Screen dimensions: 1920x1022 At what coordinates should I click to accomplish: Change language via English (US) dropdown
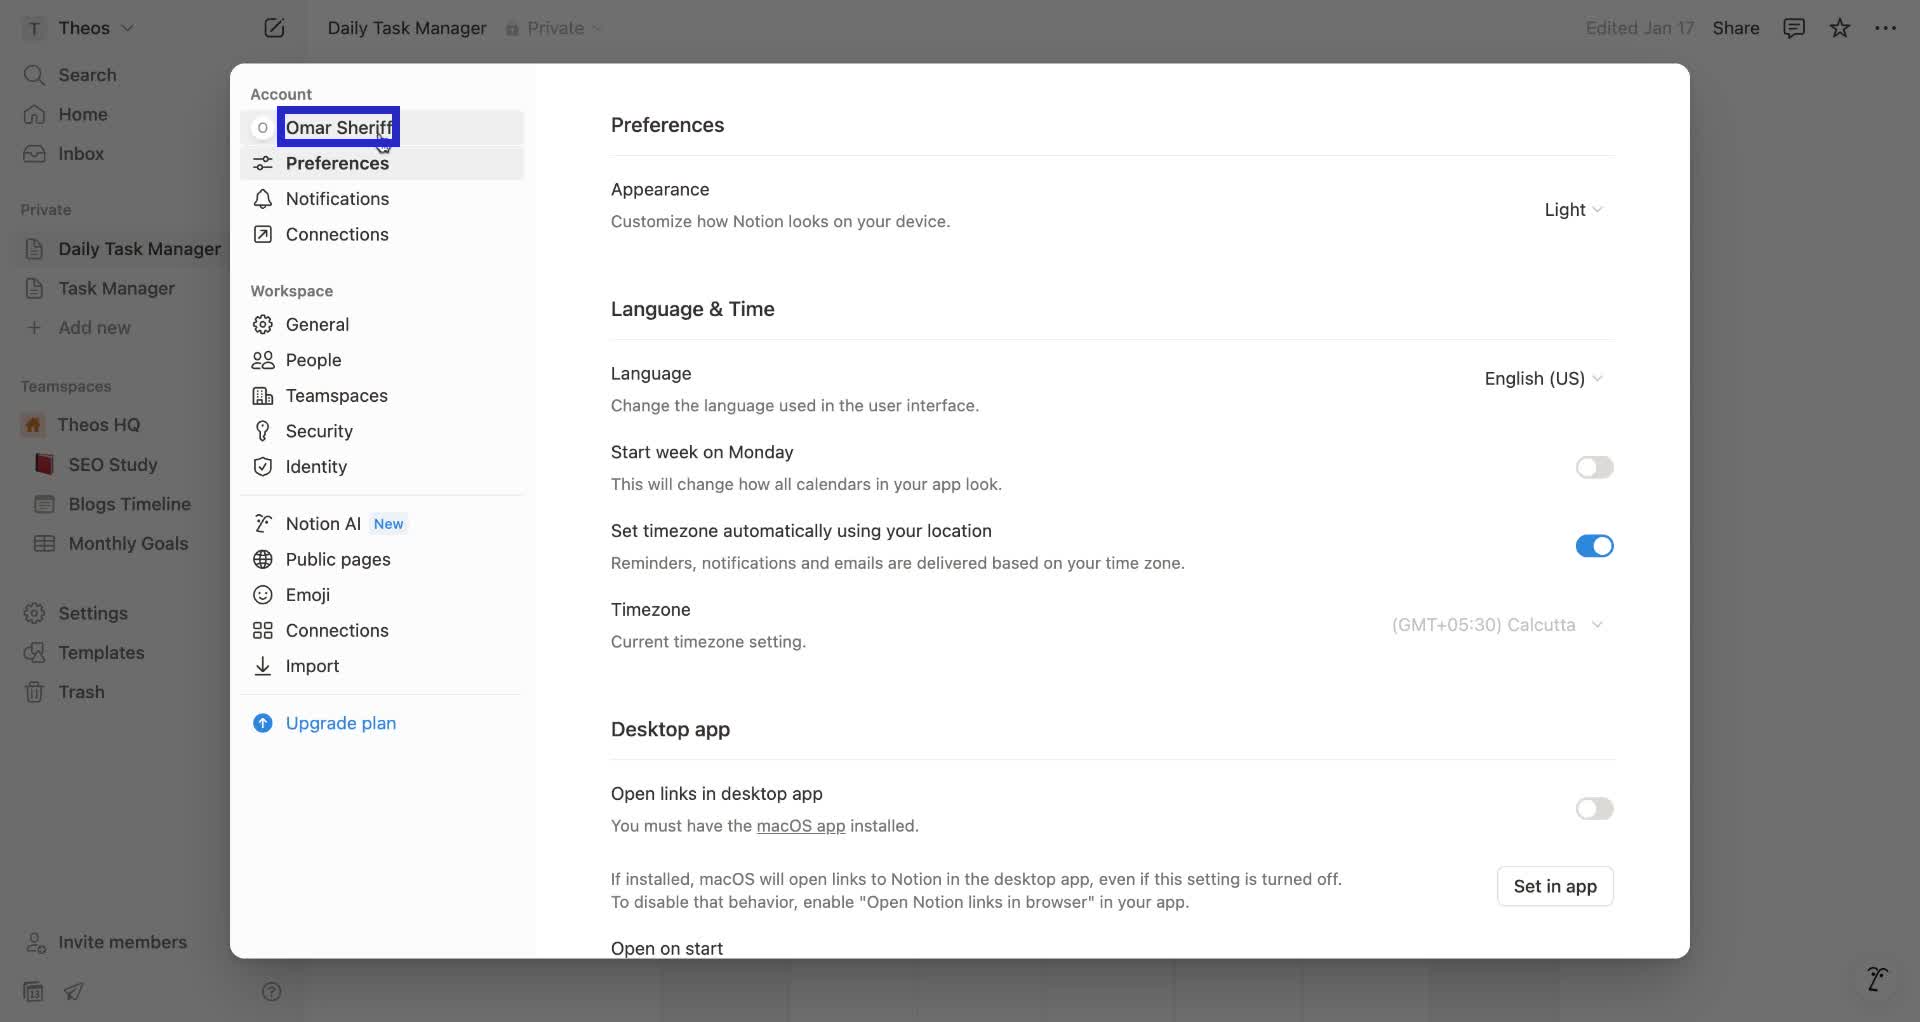[x=1542, y=378]
